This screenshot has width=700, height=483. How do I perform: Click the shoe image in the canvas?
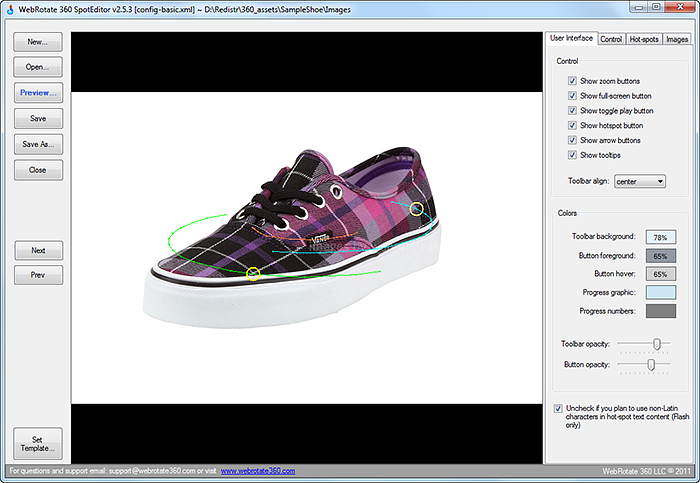point(292,238)
